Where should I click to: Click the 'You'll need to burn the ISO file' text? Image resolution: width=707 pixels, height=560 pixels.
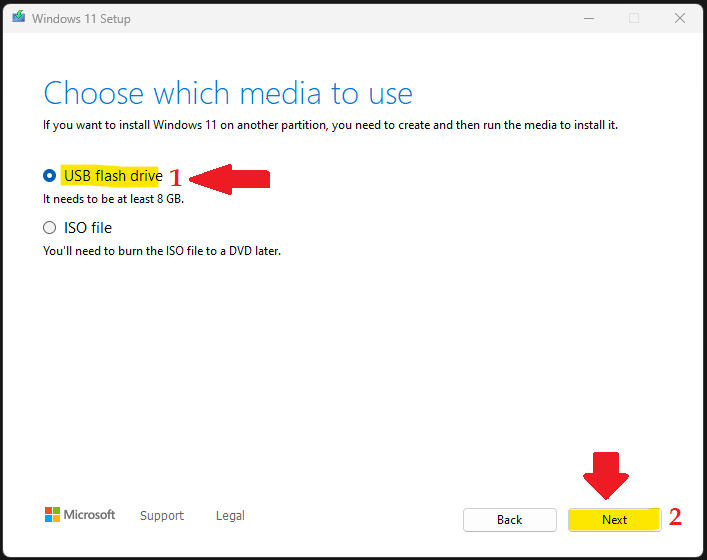[x=162, y=251]
